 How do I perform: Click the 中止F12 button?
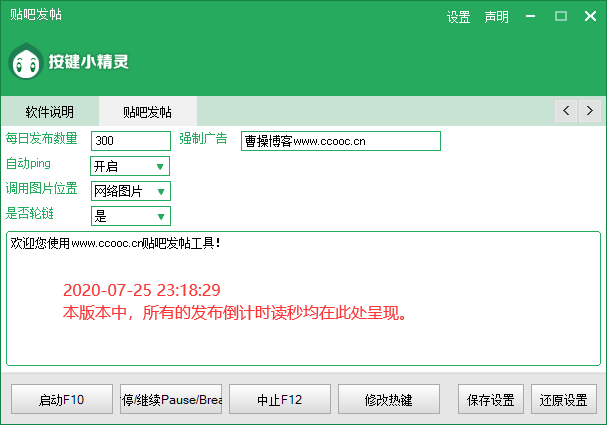[x=280, y=399]
